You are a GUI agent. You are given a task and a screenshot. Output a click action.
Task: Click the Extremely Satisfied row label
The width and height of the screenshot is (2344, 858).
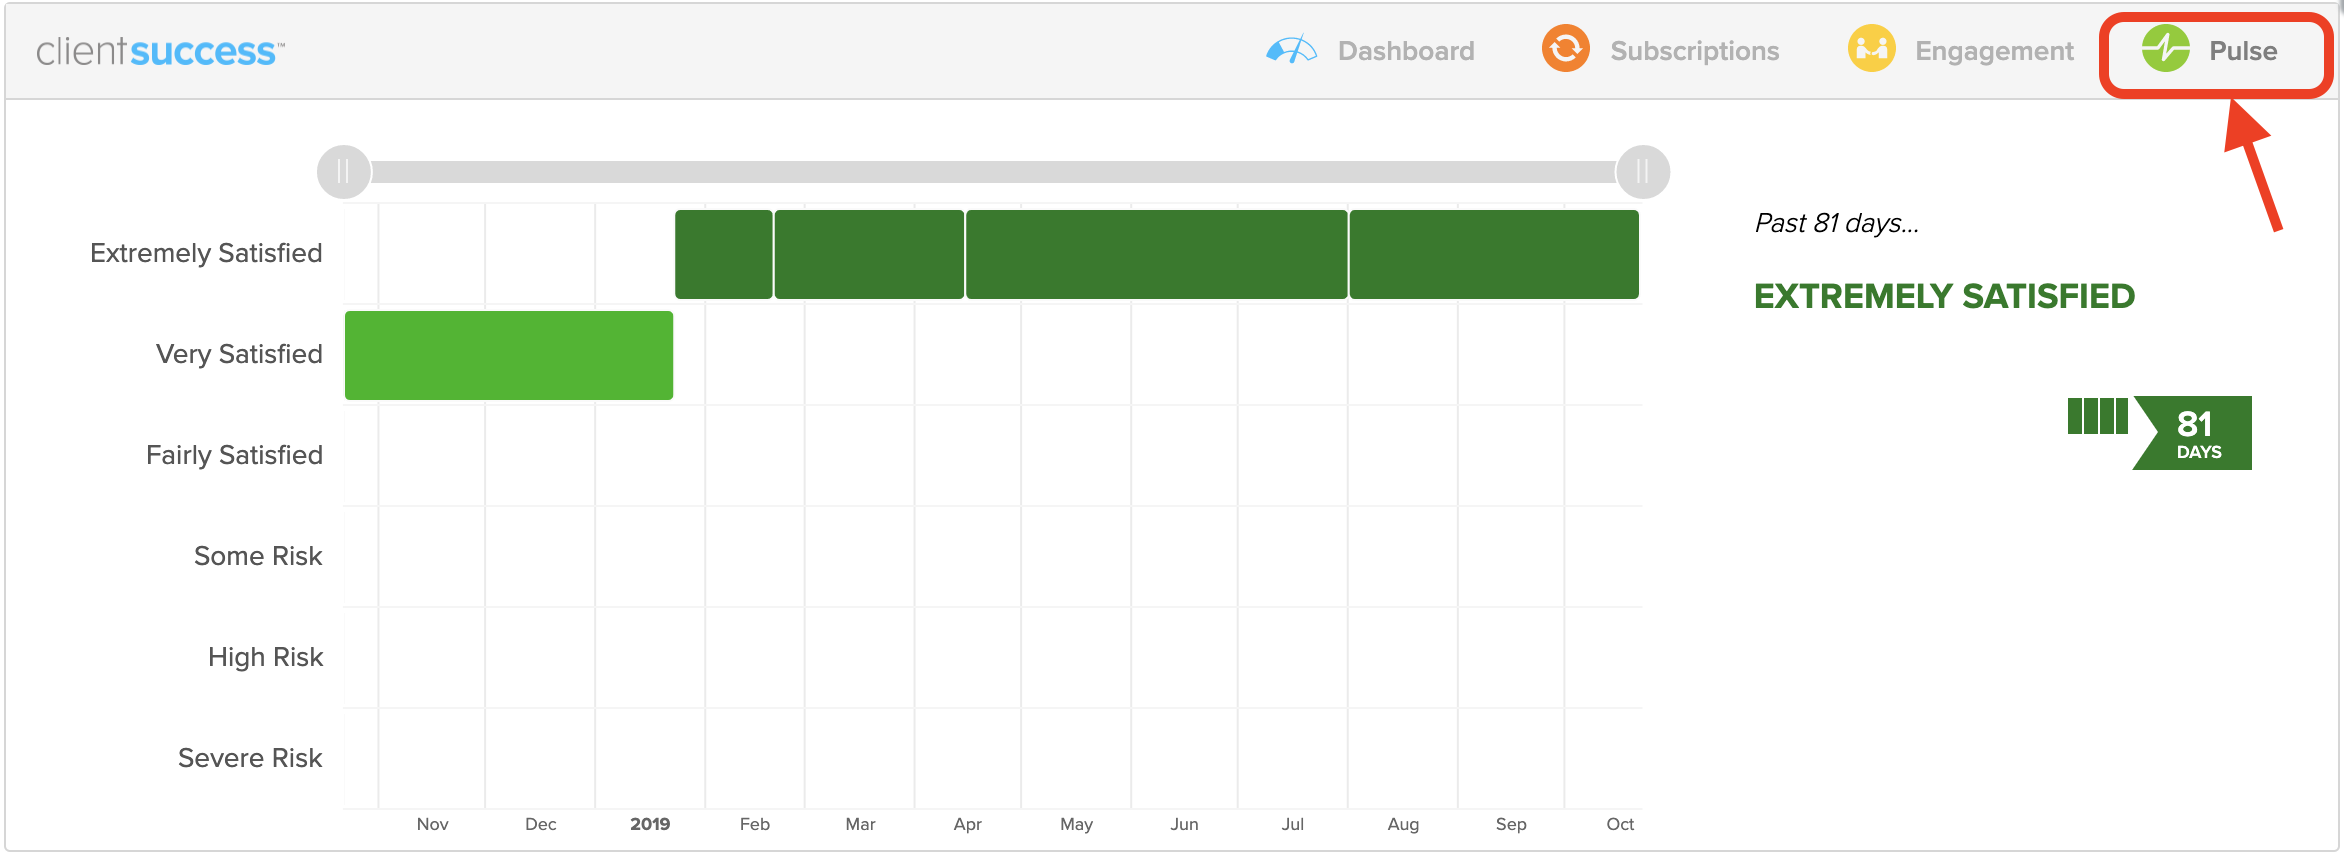[206, 253]
